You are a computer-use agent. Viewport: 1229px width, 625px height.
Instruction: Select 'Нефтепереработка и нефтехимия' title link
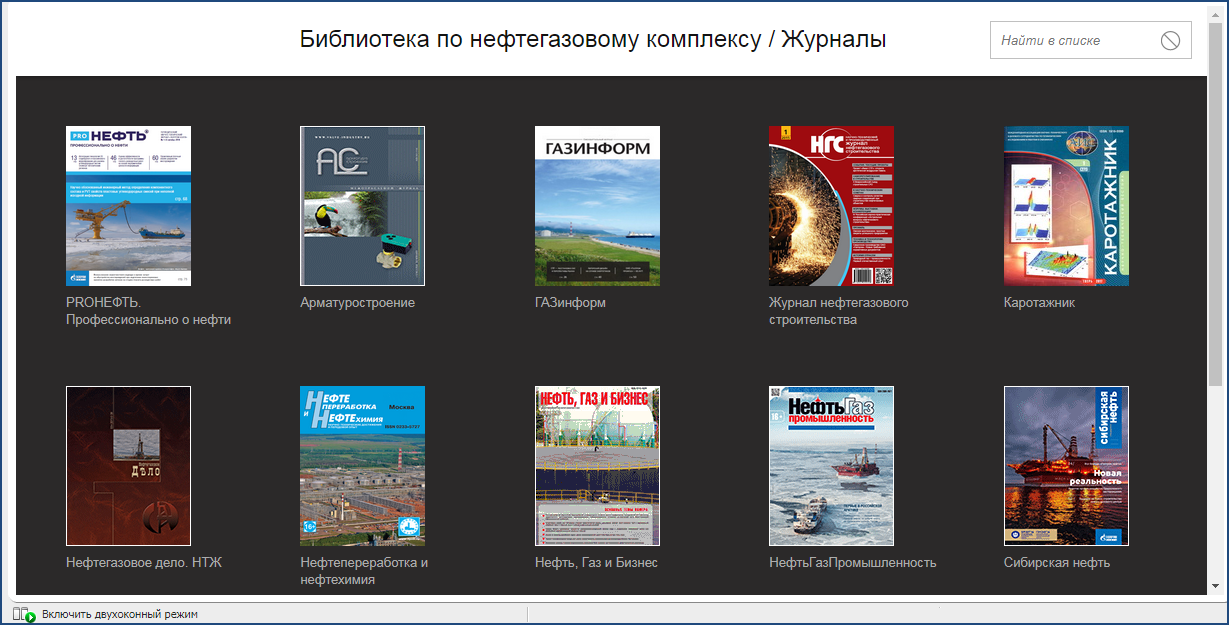[364, 571]
